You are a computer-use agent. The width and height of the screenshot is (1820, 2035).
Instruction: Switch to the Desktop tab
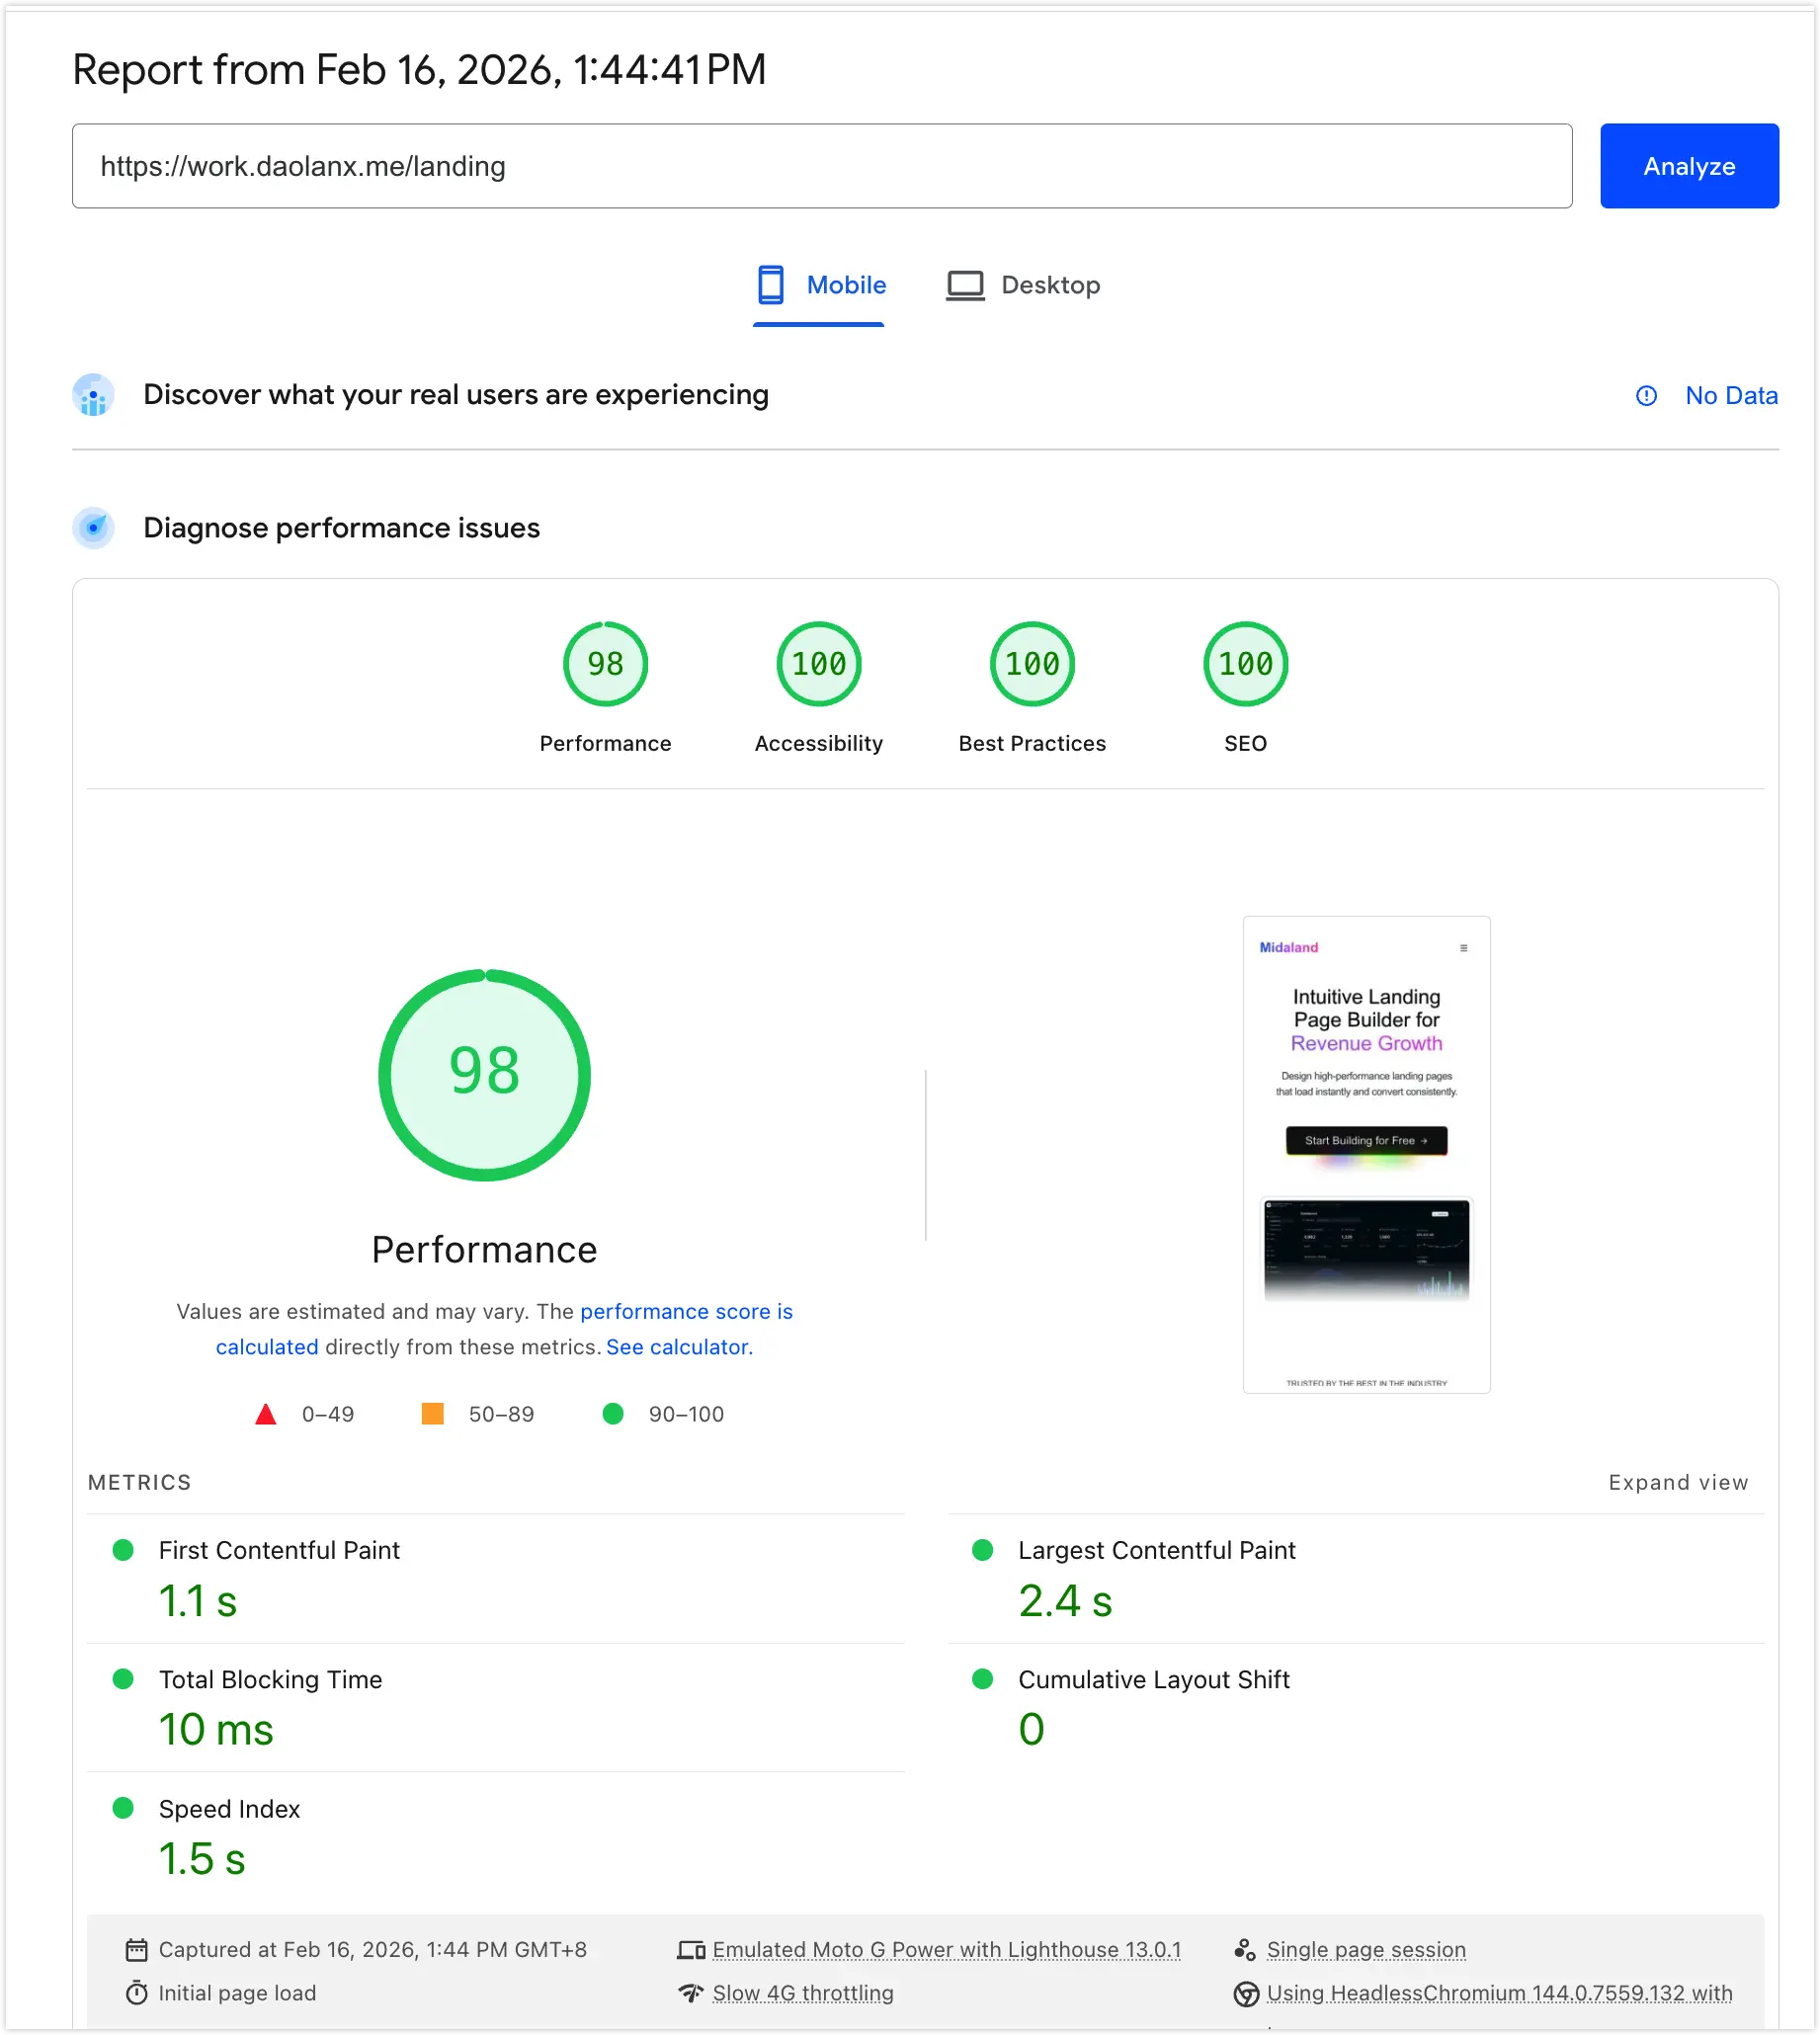point(1024,286)
